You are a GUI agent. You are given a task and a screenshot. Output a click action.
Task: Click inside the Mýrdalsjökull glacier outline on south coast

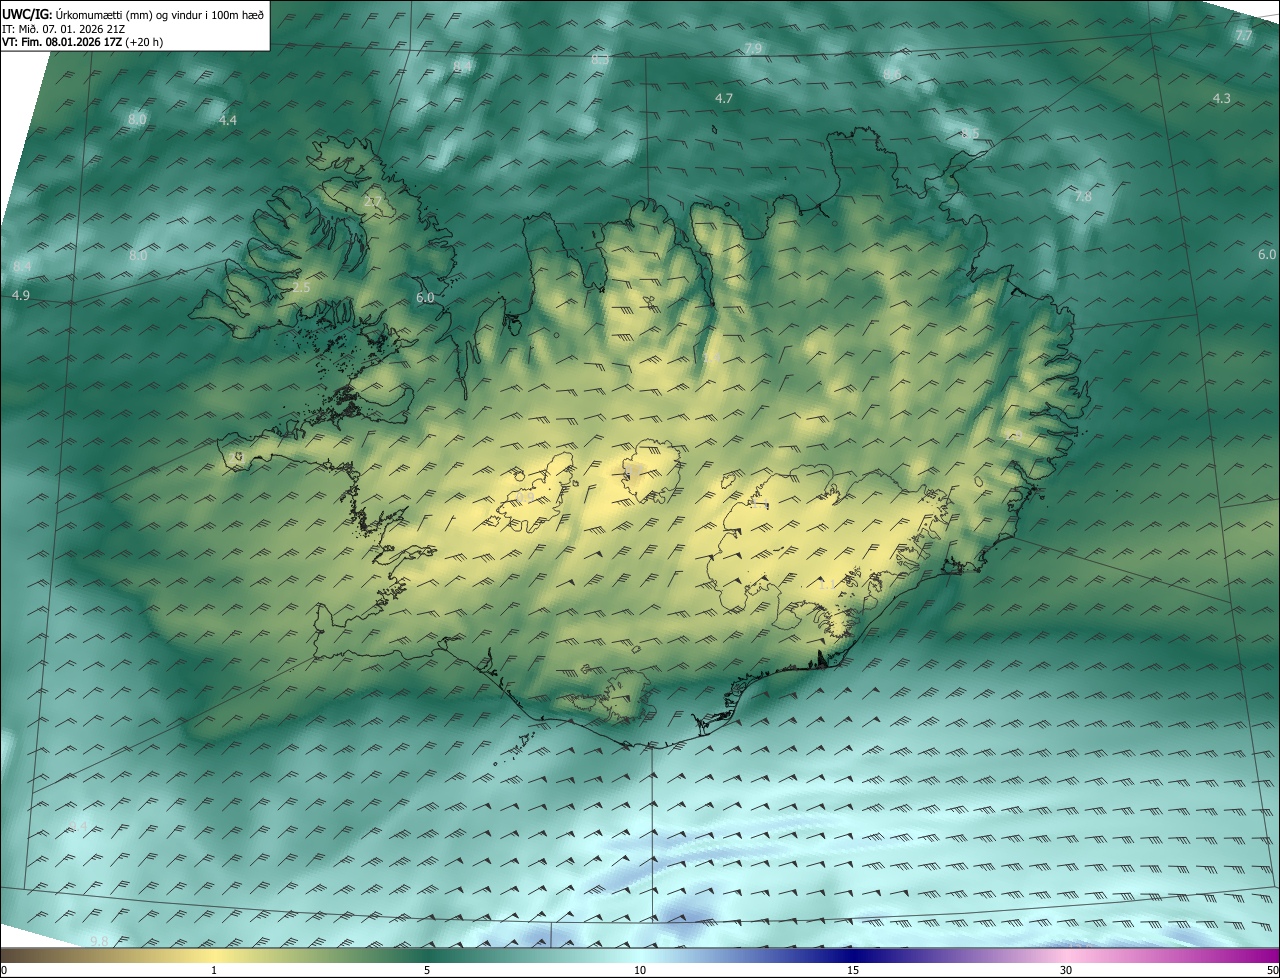point(624,696)
